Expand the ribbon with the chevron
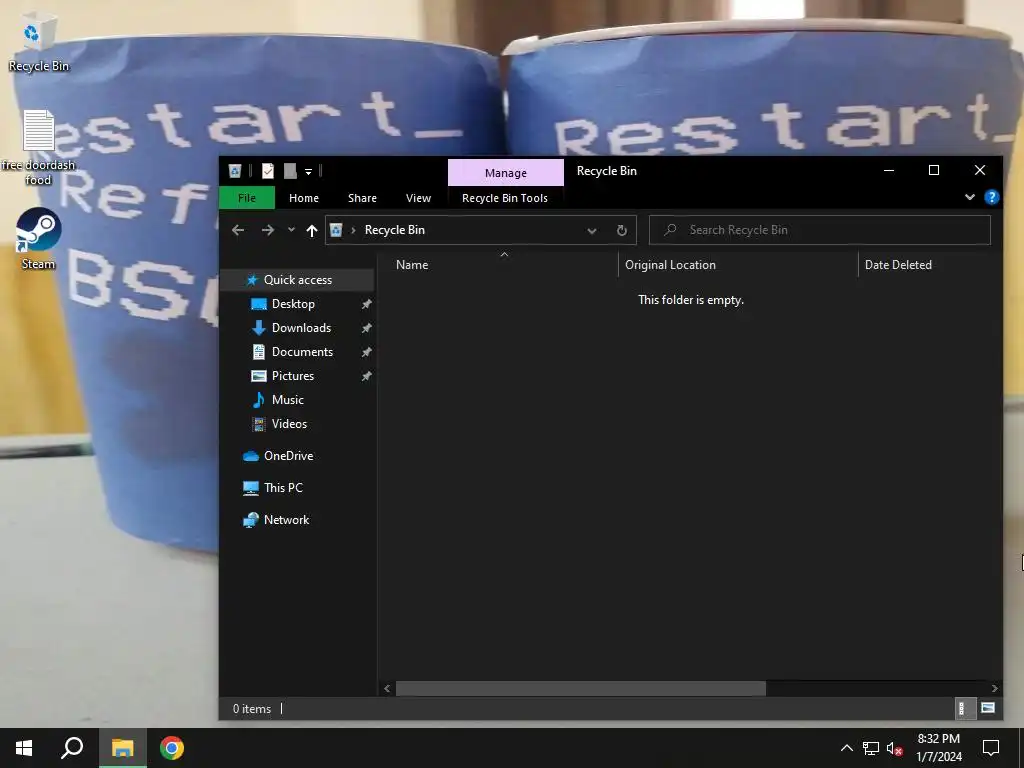This screenshot has width=1024, height=768. [970, 197]
